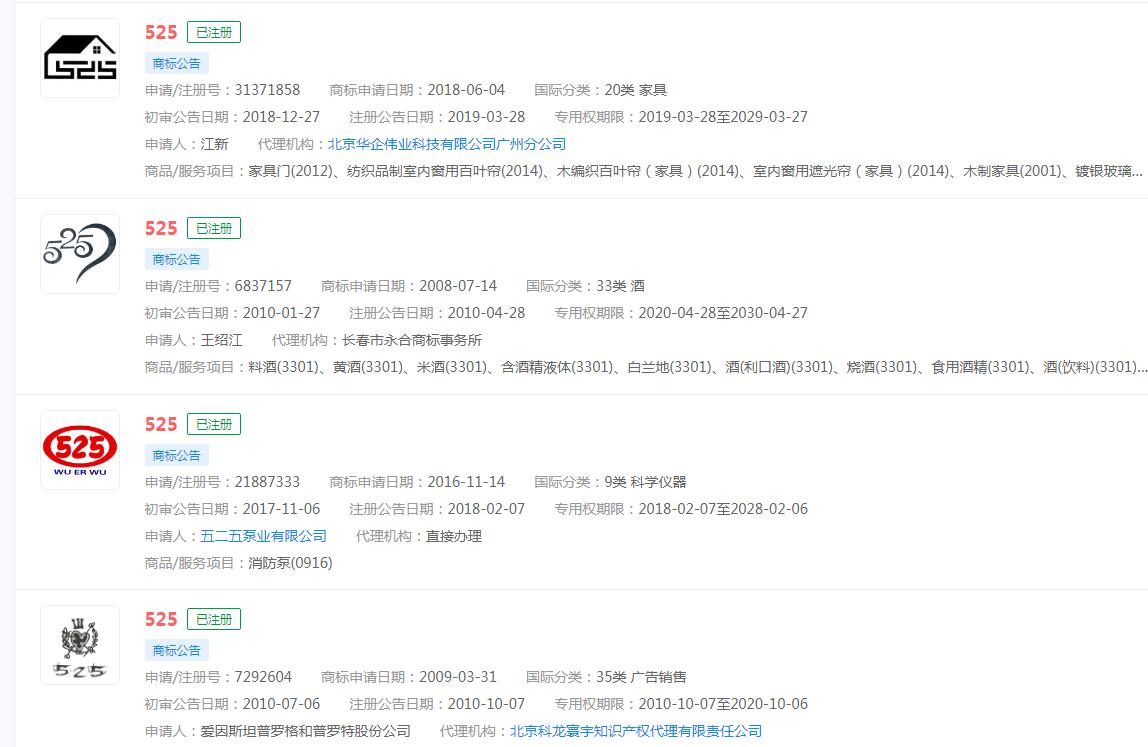1148x747 pixels.
Task: Select registration number 21887333 text
Action: [x=267, y=482]
